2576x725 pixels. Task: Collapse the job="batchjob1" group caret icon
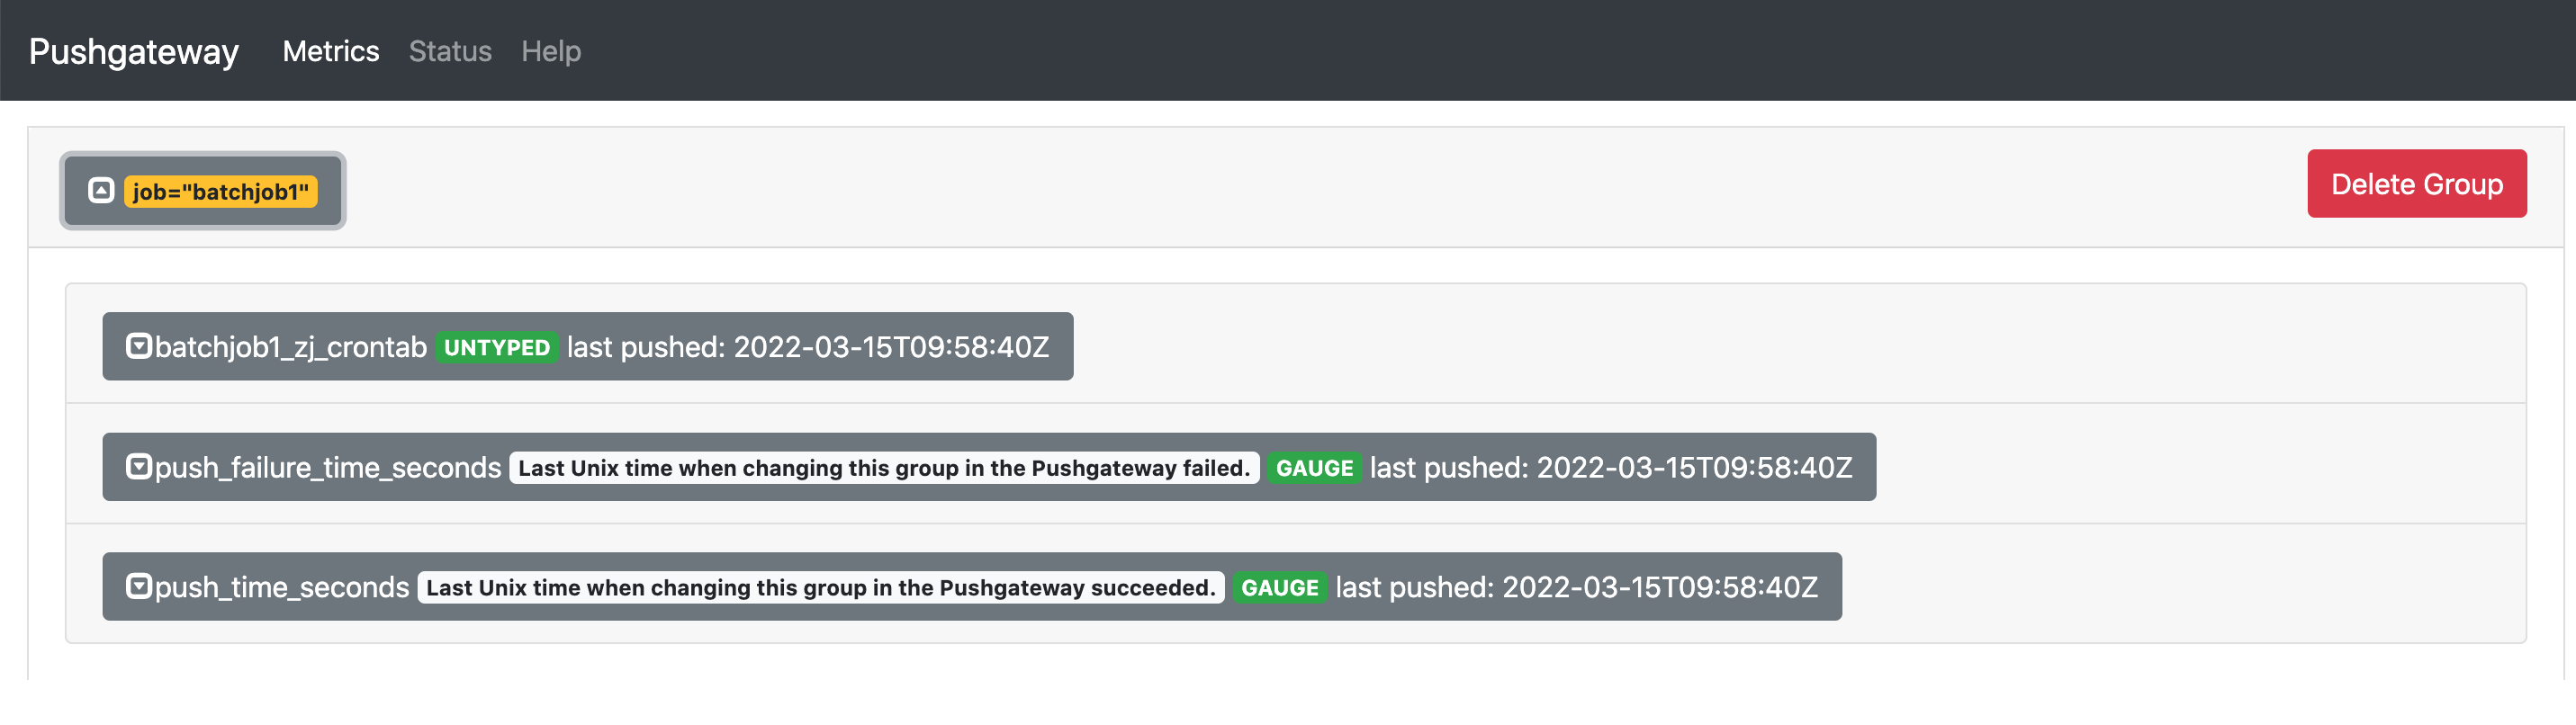click(101, 190)
